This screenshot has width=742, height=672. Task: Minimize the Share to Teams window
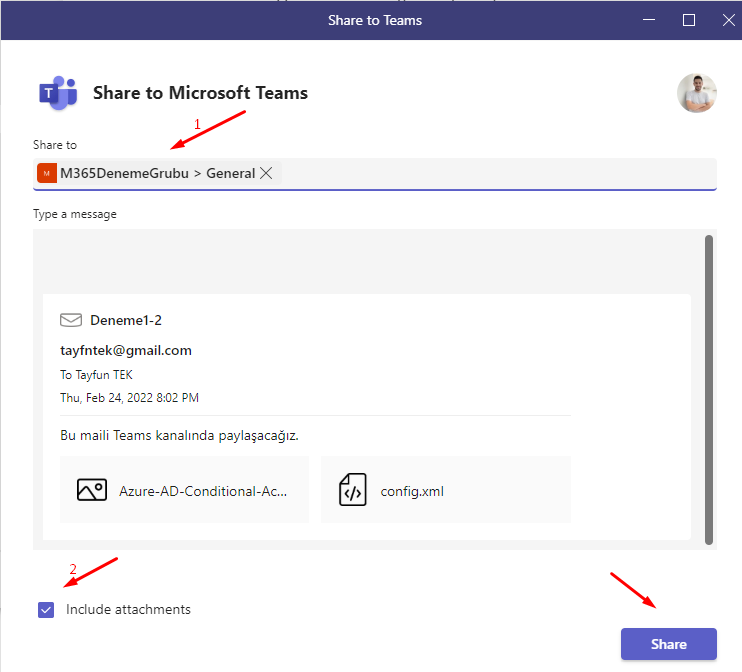[650, 20]
